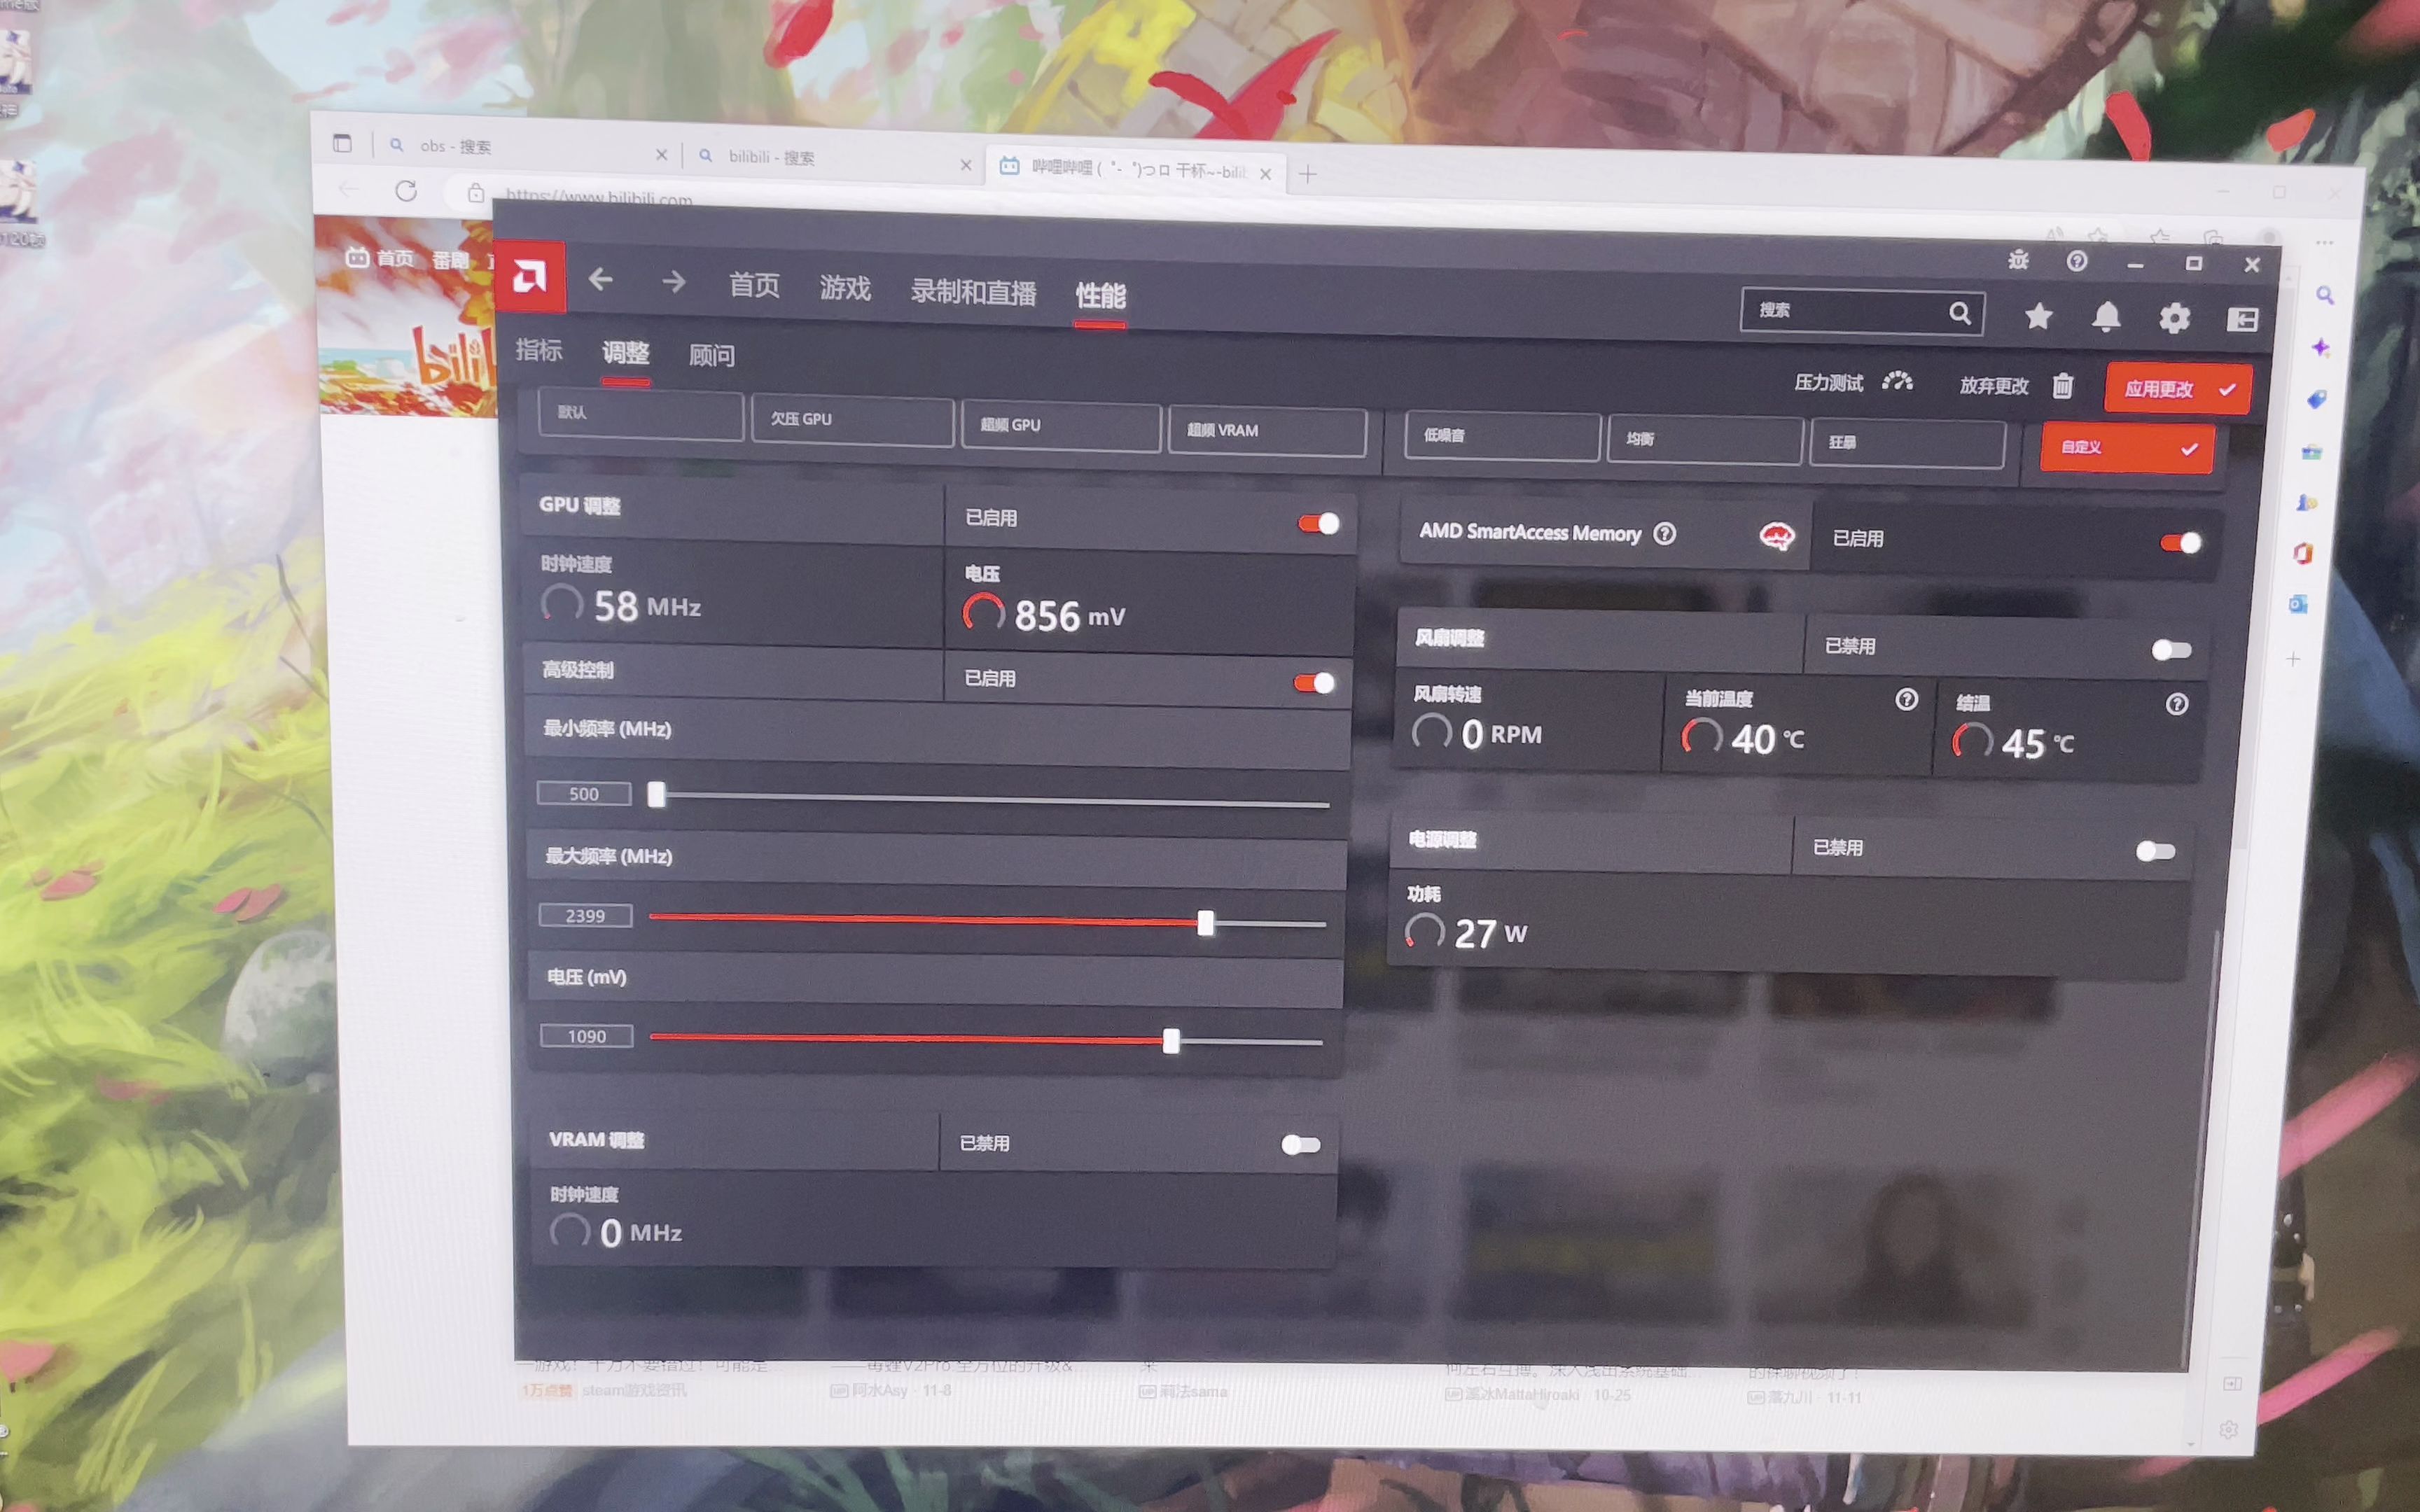Image resolution: width=2420 pixels, height=1512 pixels.
Task: Switch to the 游戏 (Gaming) tab
Action: pyautogui.click(x=845, y=288)
